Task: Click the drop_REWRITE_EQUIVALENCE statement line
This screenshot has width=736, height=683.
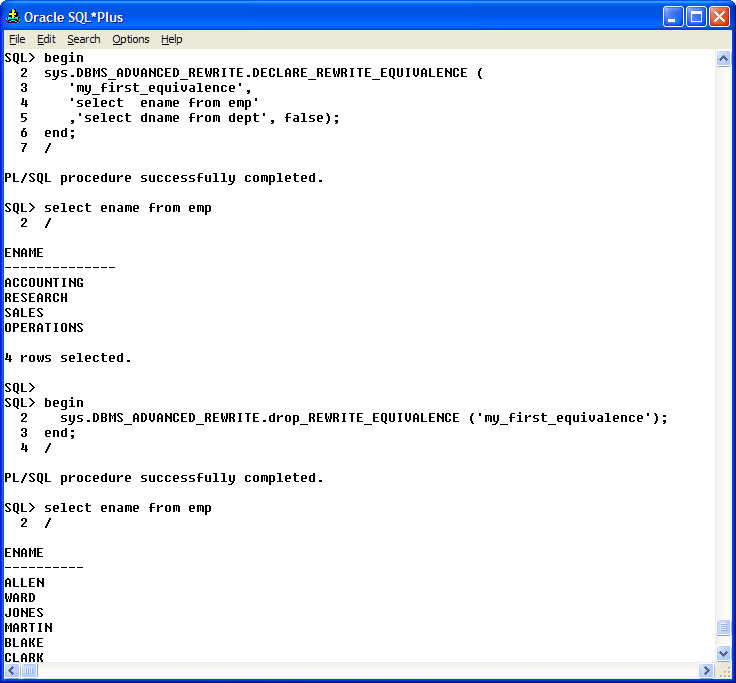Action: 364,418
